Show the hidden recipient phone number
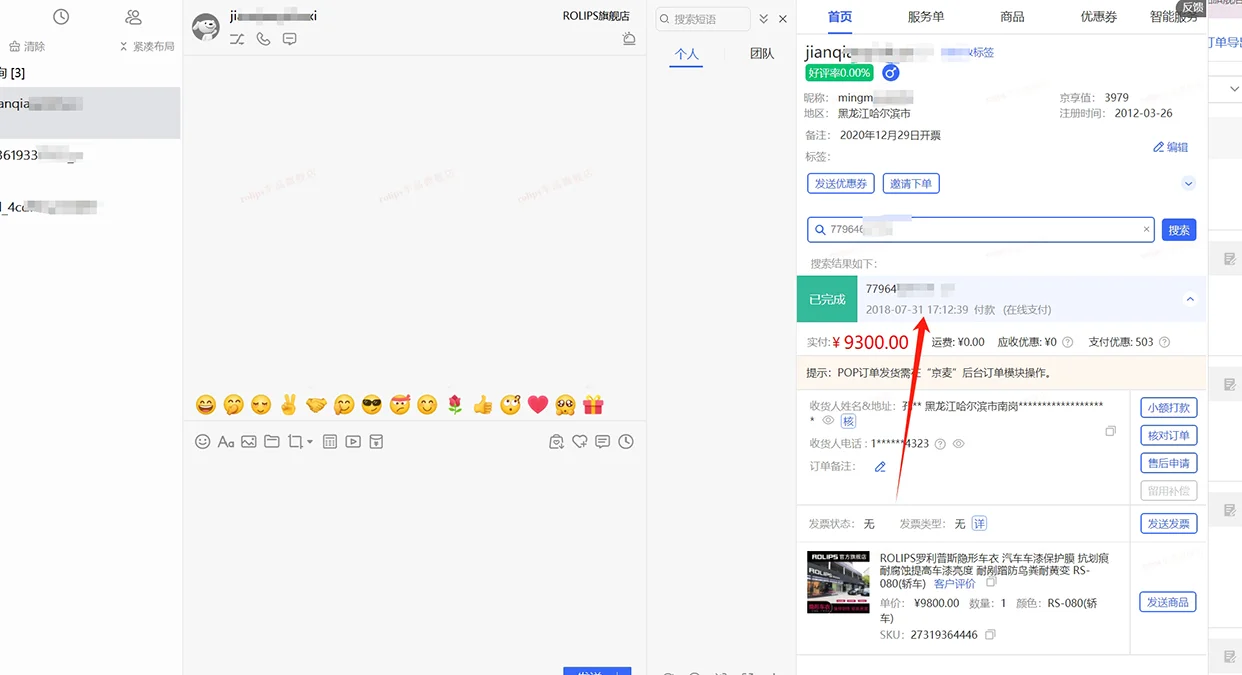1242x675 pixels. (x=958, y=444)
